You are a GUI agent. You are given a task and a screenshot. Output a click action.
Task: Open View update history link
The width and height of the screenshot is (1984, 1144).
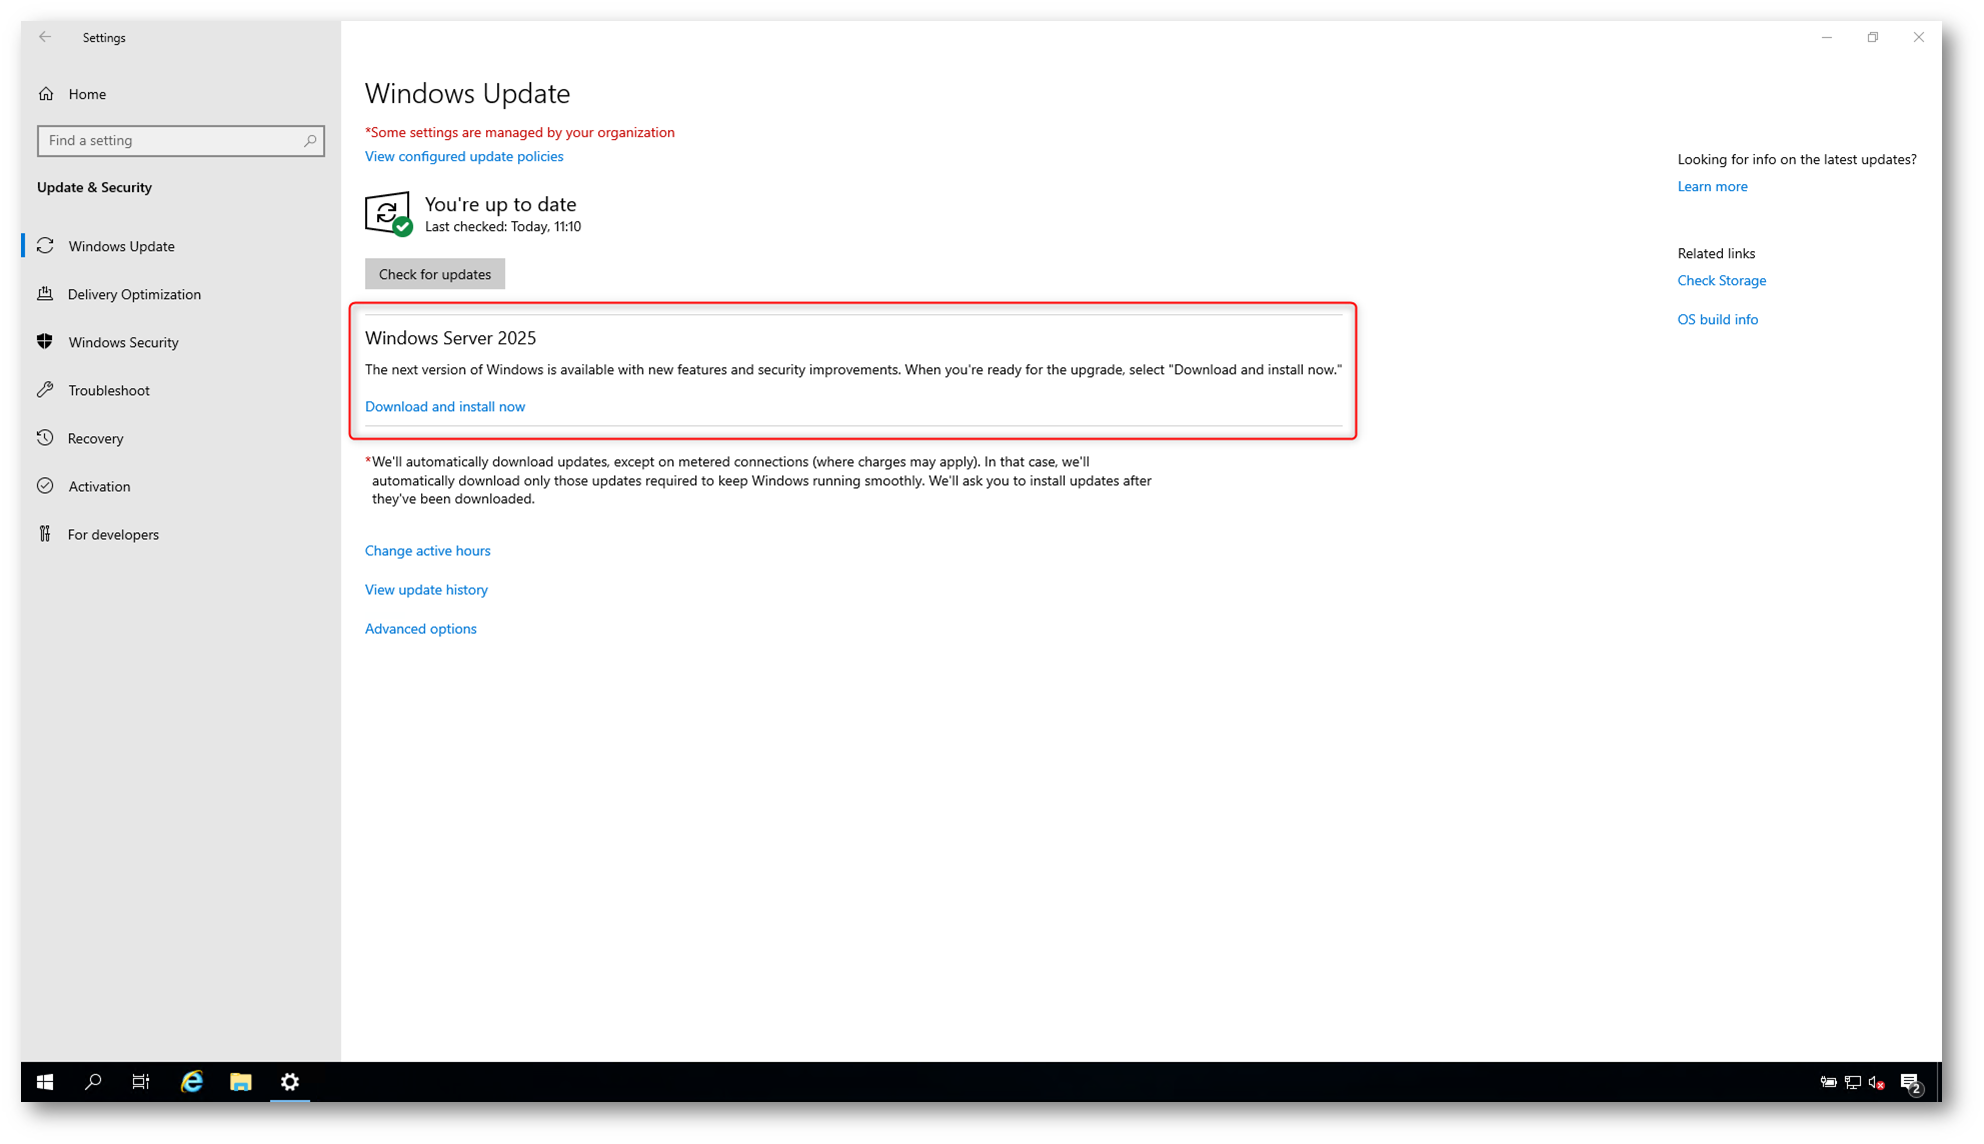426,590
